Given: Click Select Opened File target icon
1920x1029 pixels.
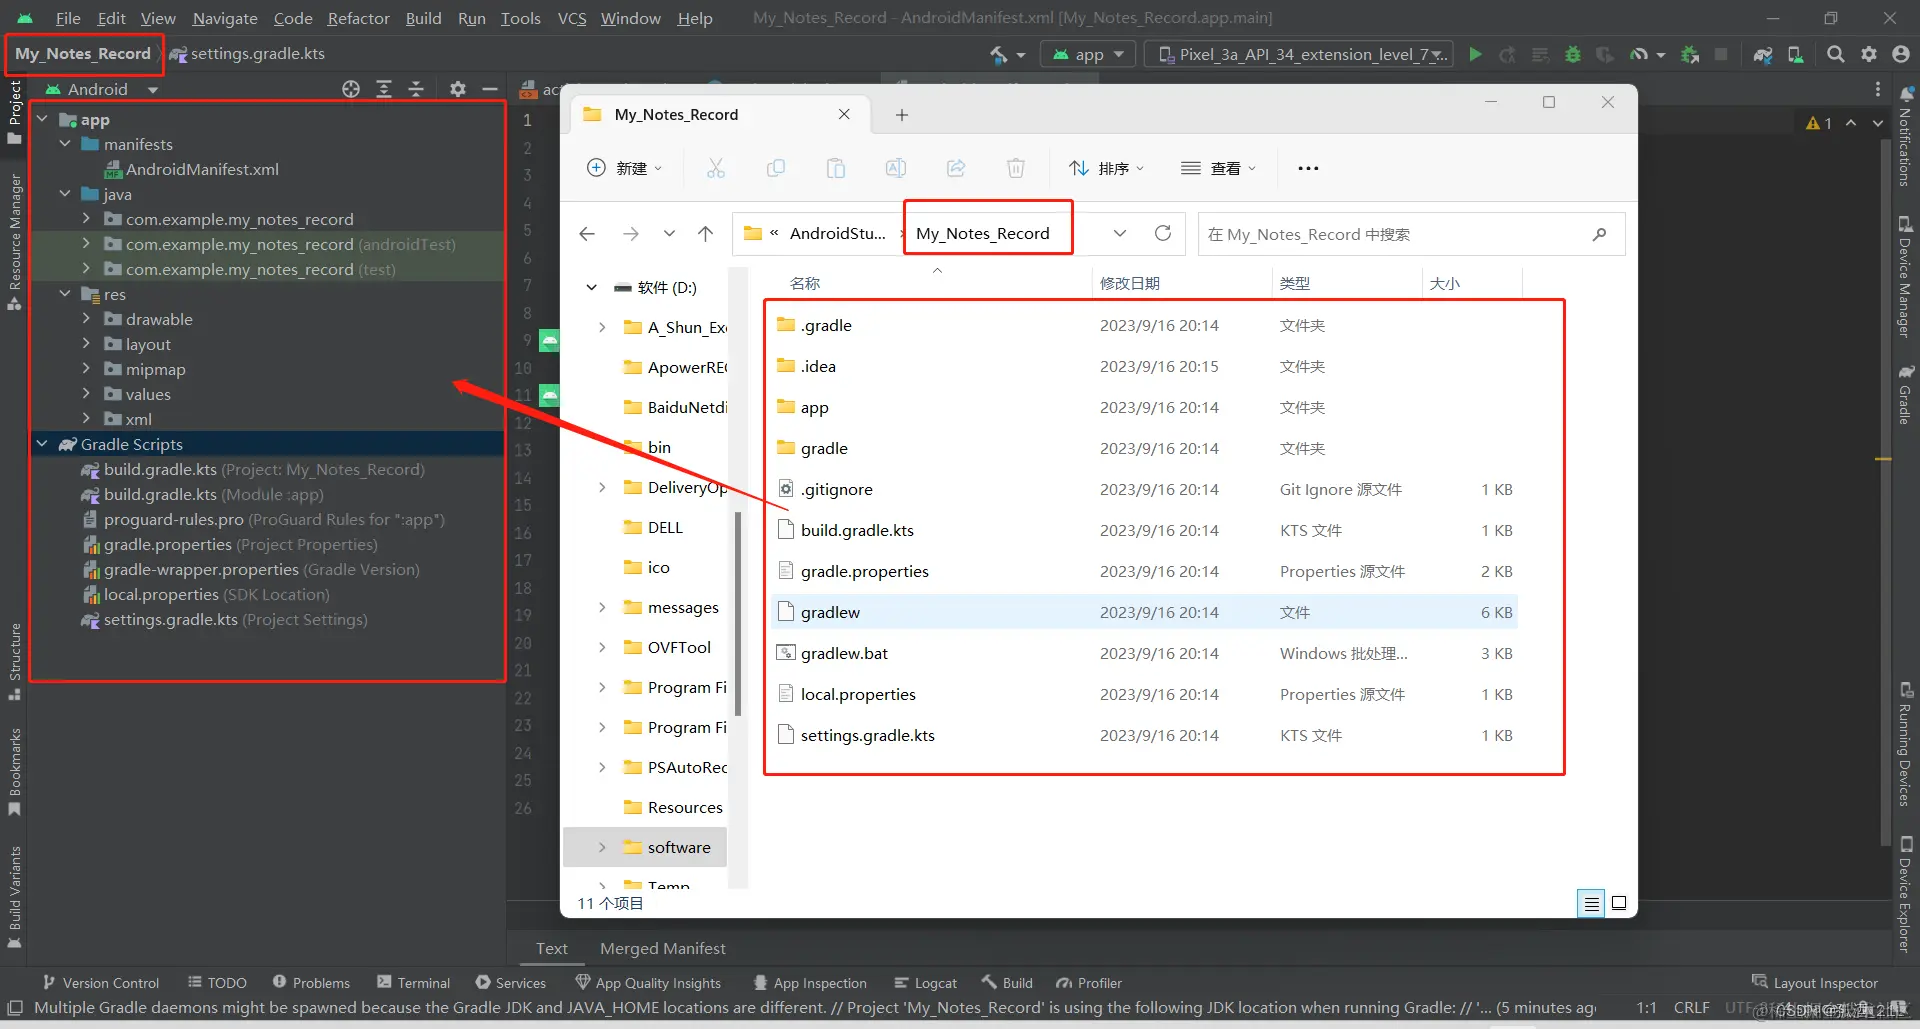Looking at the screenshot, I should pos(351,89).
